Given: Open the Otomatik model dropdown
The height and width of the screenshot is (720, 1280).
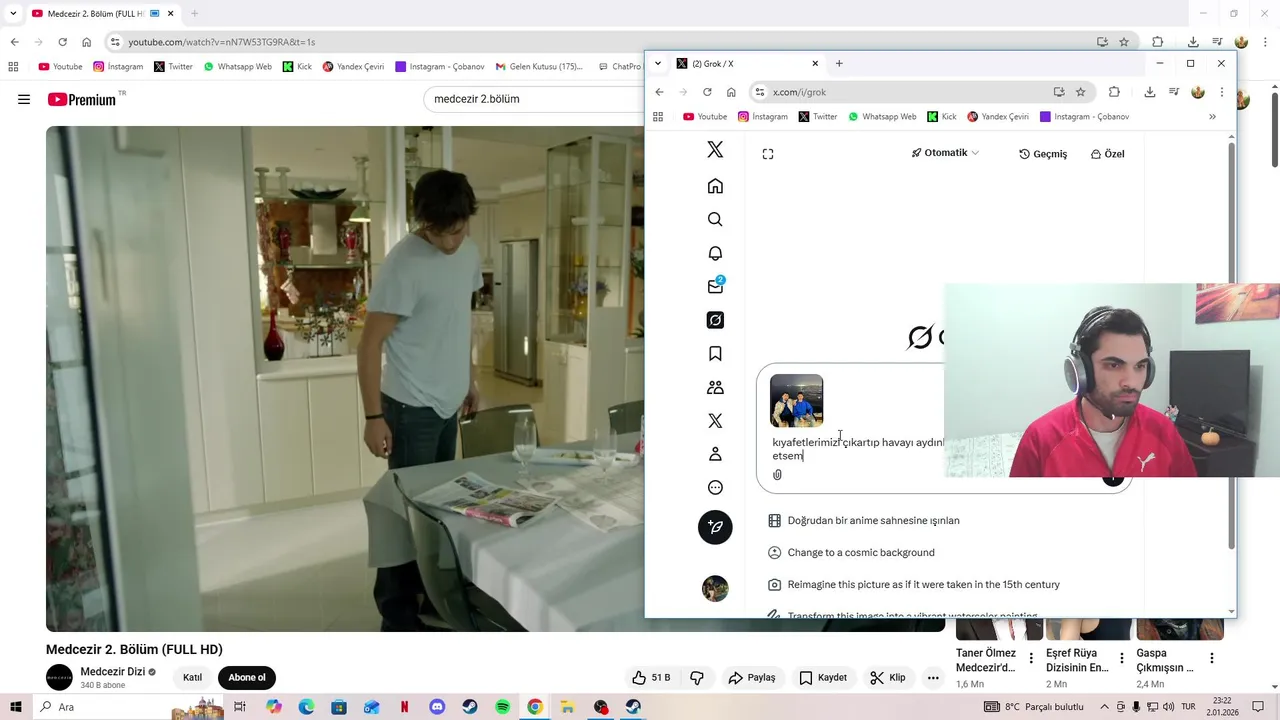Looking at the screenshot, I should (945, 153).
